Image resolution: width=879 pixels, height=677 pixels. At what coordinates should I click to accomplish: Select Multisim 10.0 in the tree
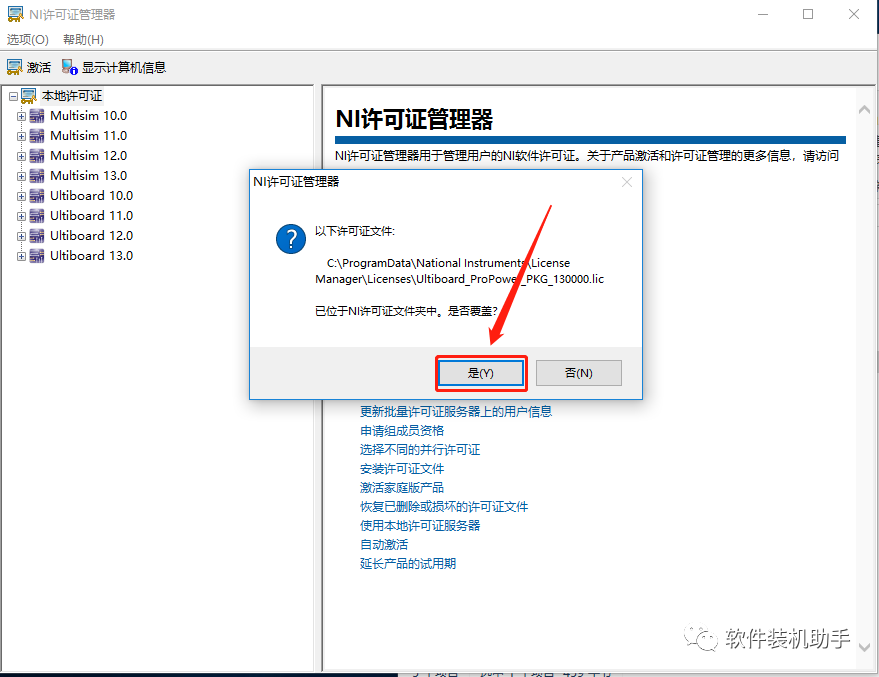pos(89,116)
